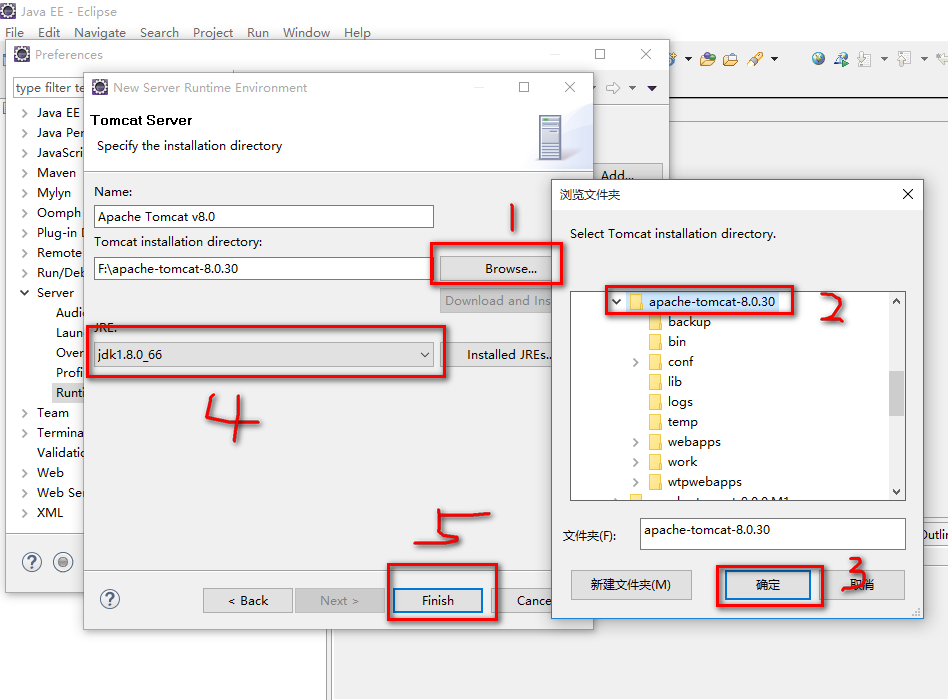Open the Search menu
The width and height of the screenshot is (948, 700).
tap(159, 33)
